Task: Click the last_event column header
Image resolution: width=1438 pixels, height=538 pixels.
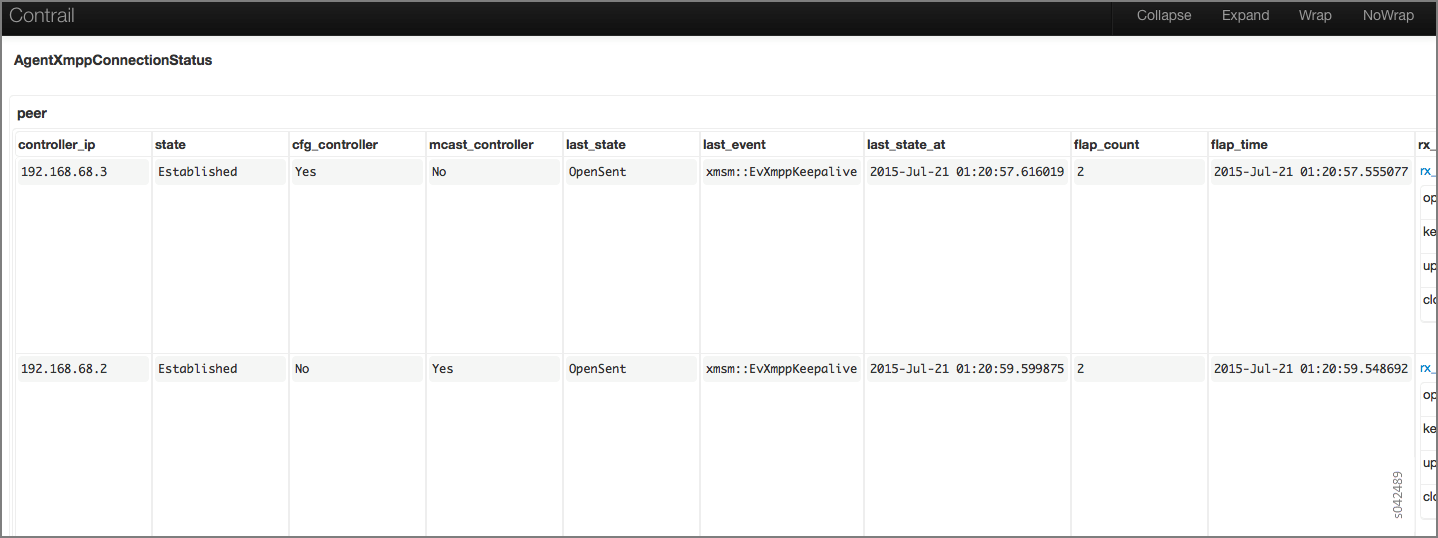Action: pos(734,145)
